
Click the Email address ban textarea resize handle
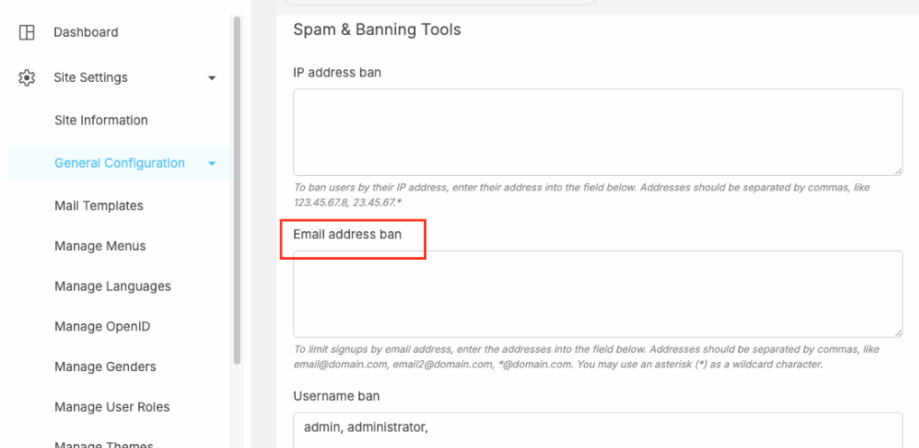[x=898, y=332]
